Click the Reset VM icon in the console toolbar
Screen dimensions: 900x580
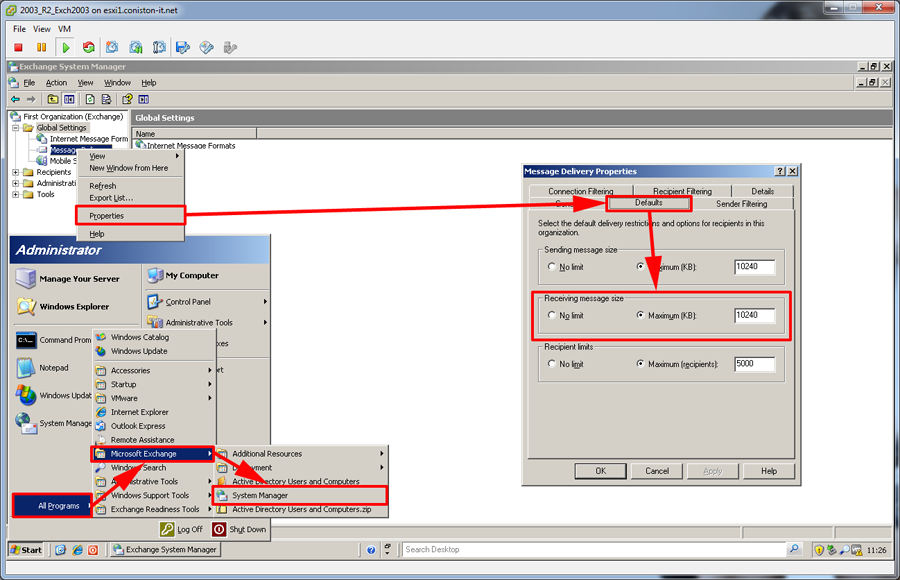click(x=88, y=47)
